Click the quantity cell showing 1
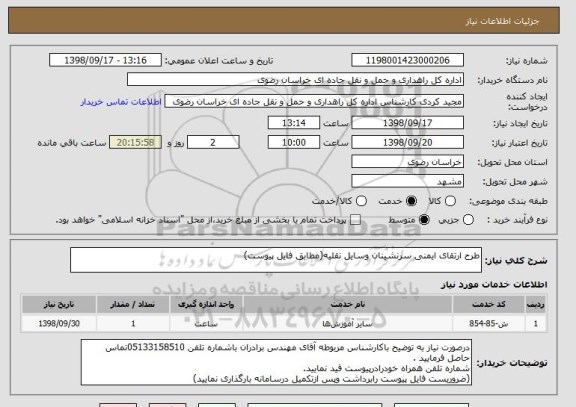This screenshot has width=576, height=407. click(133, 324)
